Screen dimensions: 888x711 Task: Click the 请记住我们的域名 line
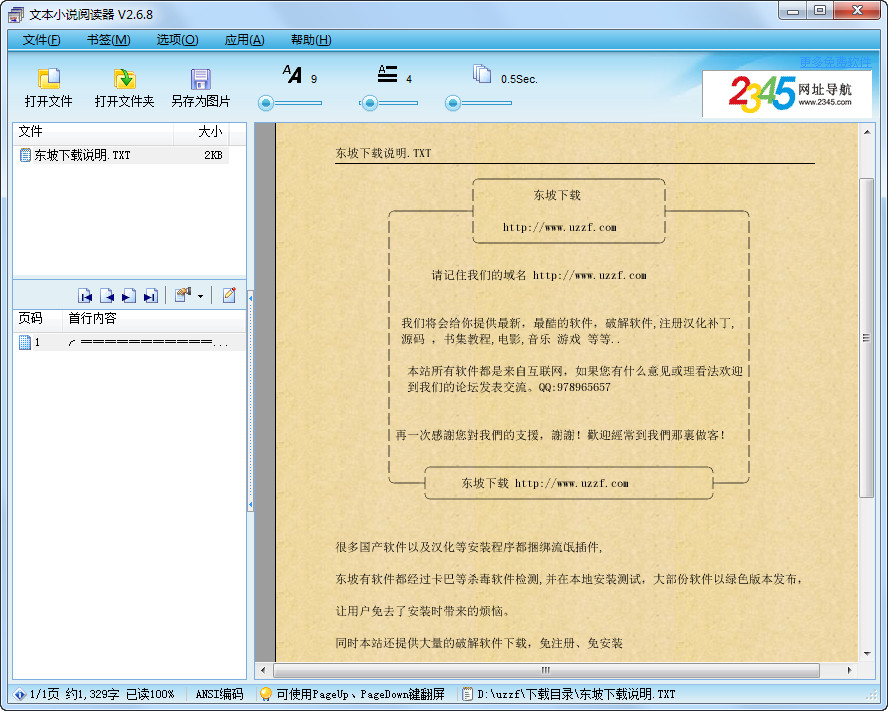point(539,275)
